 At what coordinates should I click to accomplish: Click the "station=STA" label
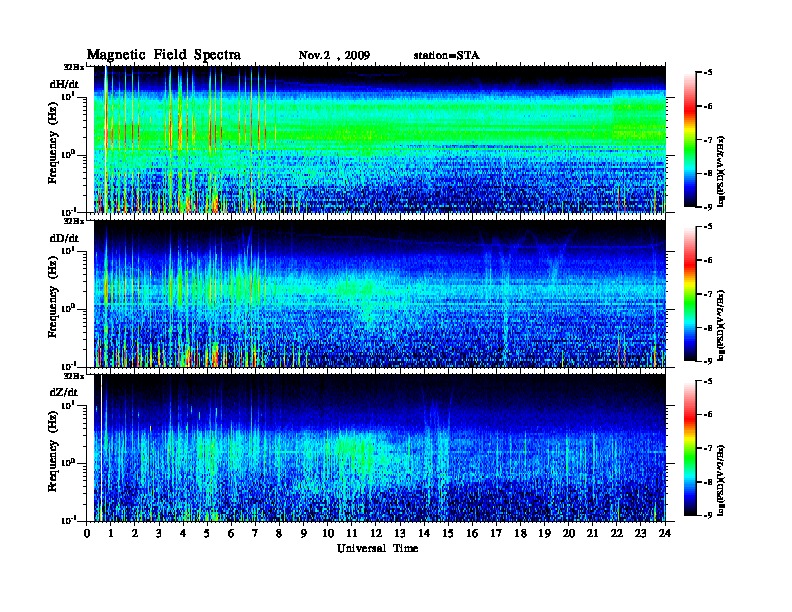click(x=446, y=55)
